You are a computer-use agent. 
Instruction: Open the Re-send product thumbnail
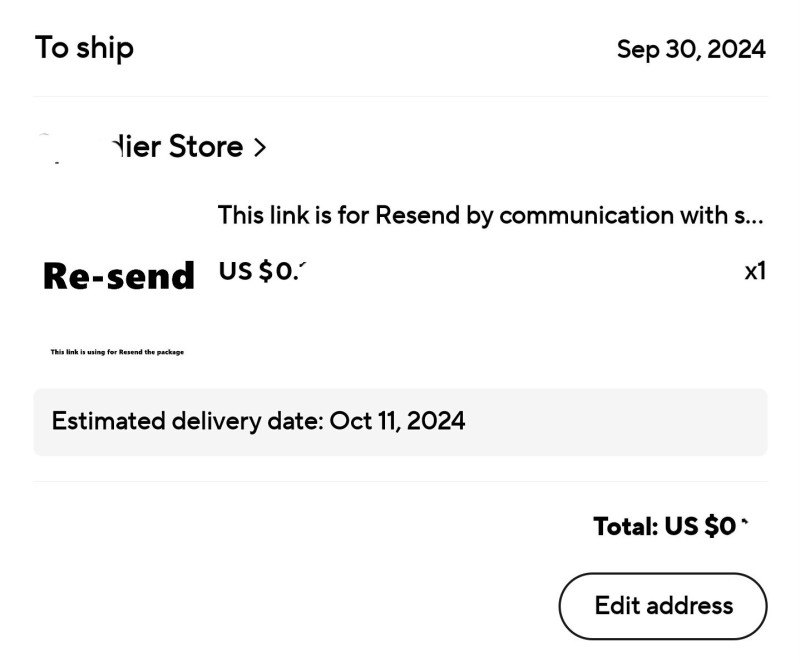(118, 290)
